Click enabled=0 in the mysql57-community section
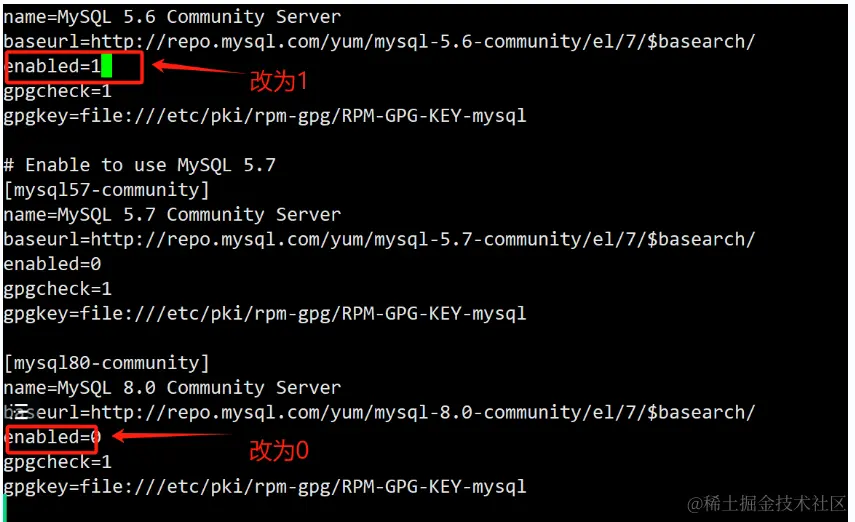The image size is (855, 522). (52, 264)
